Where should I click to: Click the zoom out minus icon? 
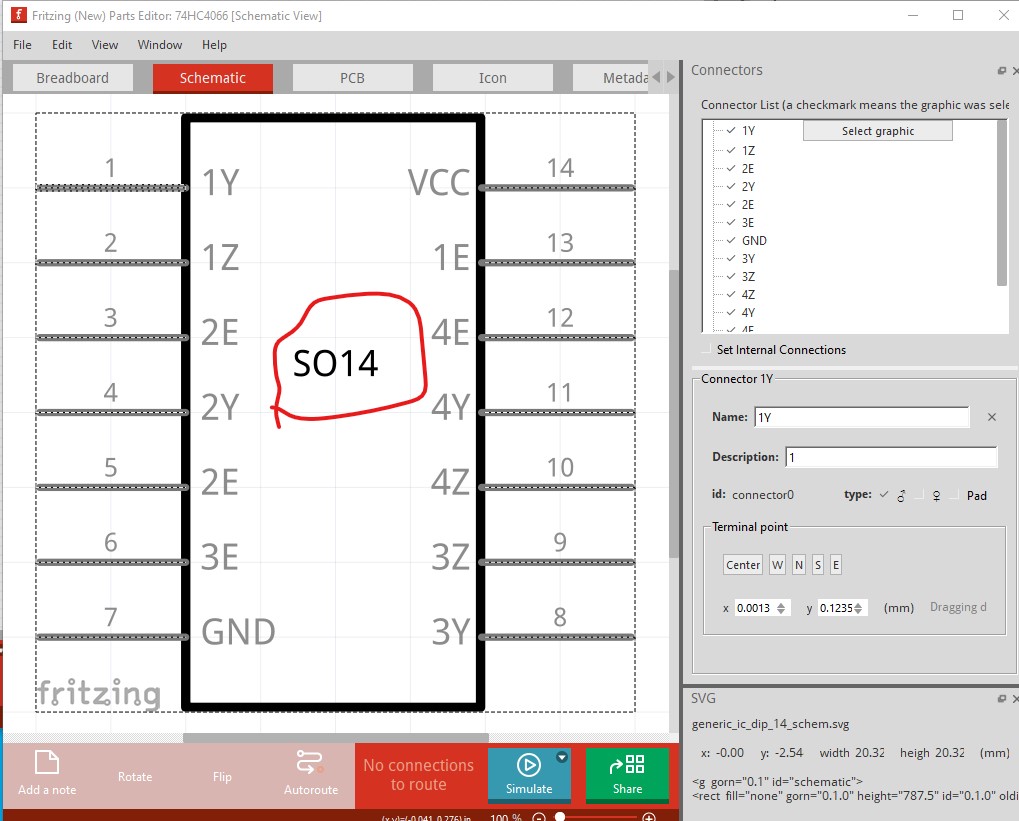[539, 817]
